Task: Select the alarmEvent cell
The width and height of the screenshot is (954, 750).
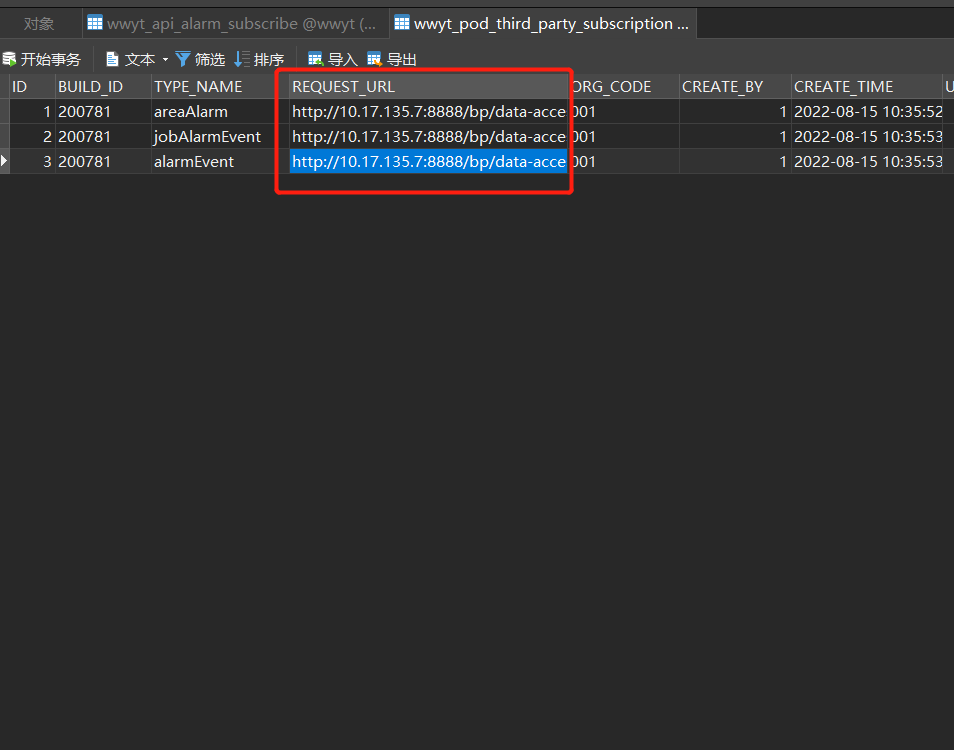Action: [x=220, y=161]
